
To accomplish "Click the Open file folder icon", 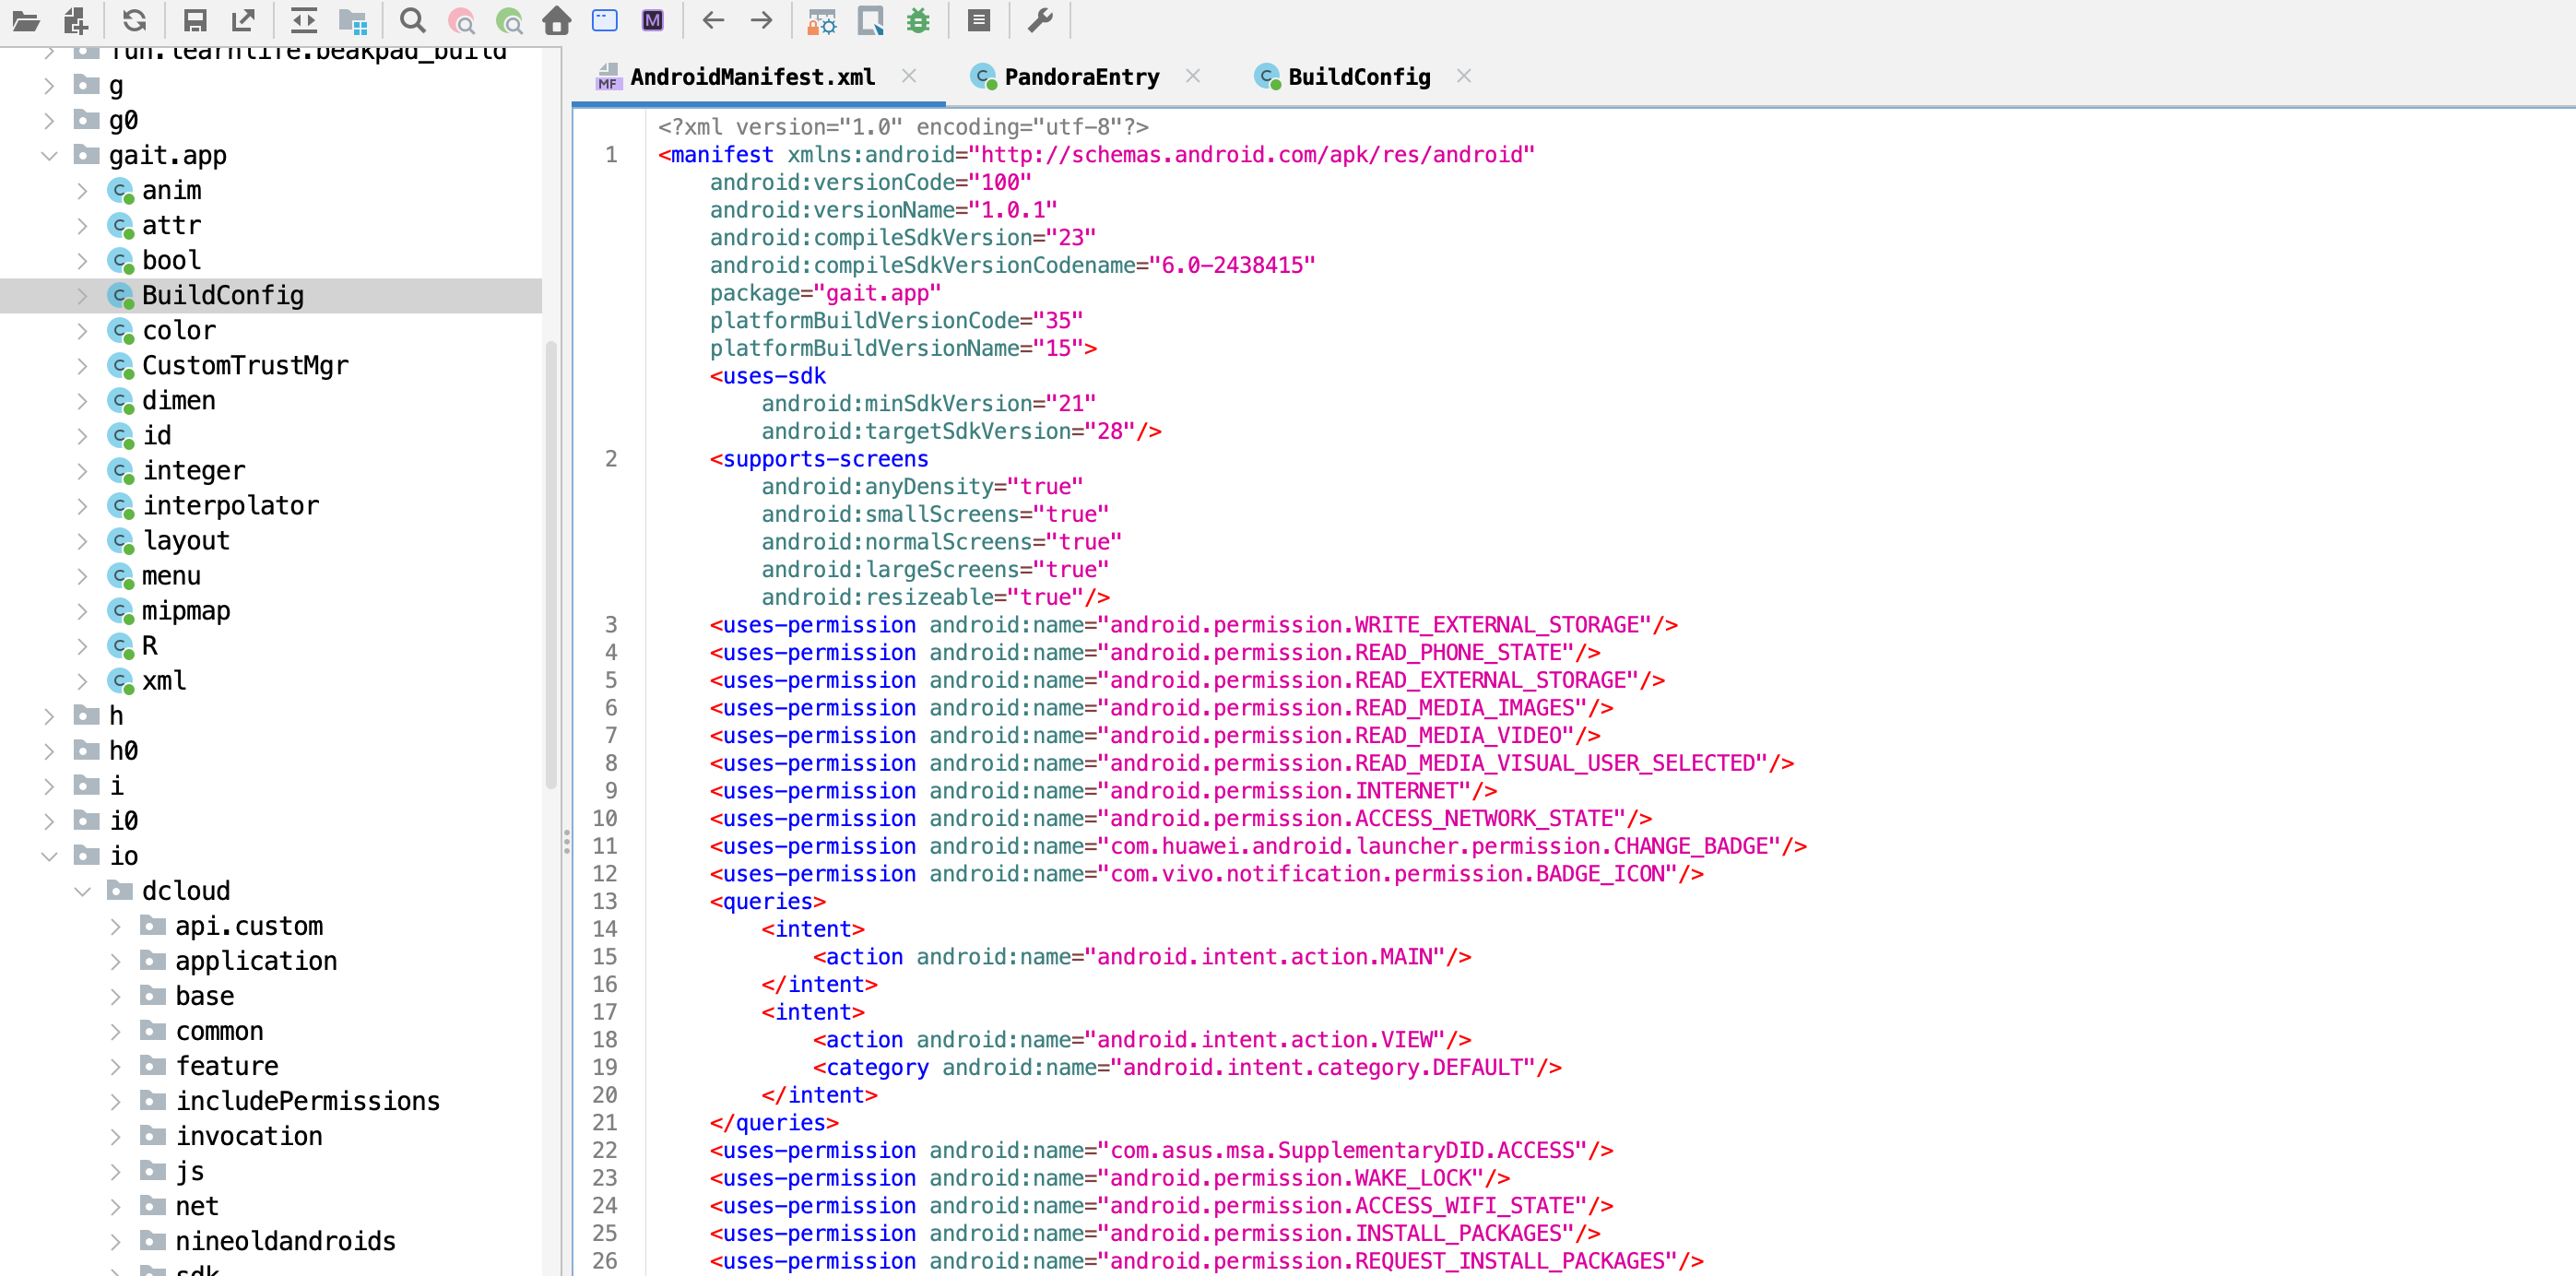I will (x=26, y=21).
